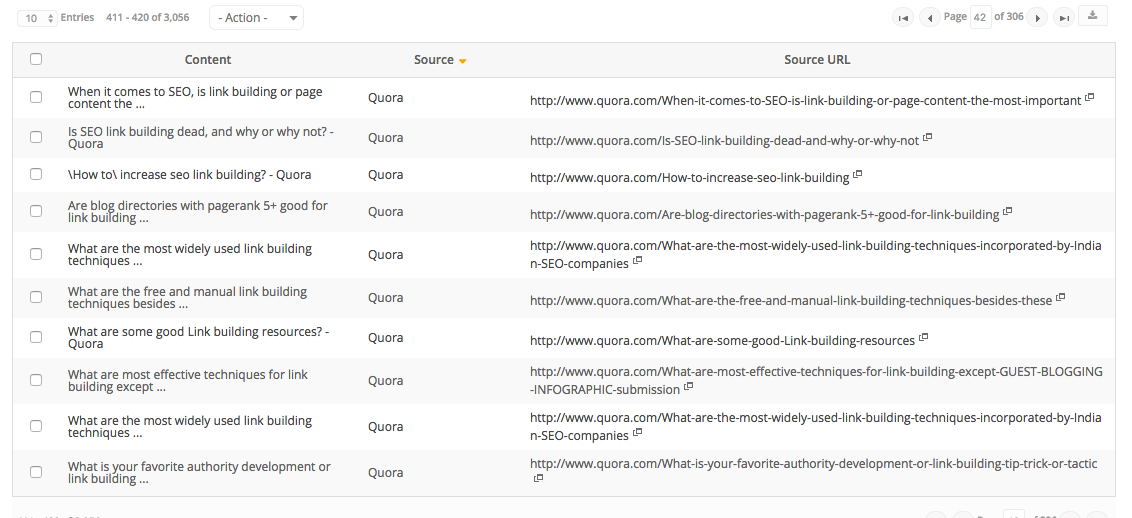Click content text 'When it comes to SEO'
1132x518 pixels.
(x=195, y=97)
